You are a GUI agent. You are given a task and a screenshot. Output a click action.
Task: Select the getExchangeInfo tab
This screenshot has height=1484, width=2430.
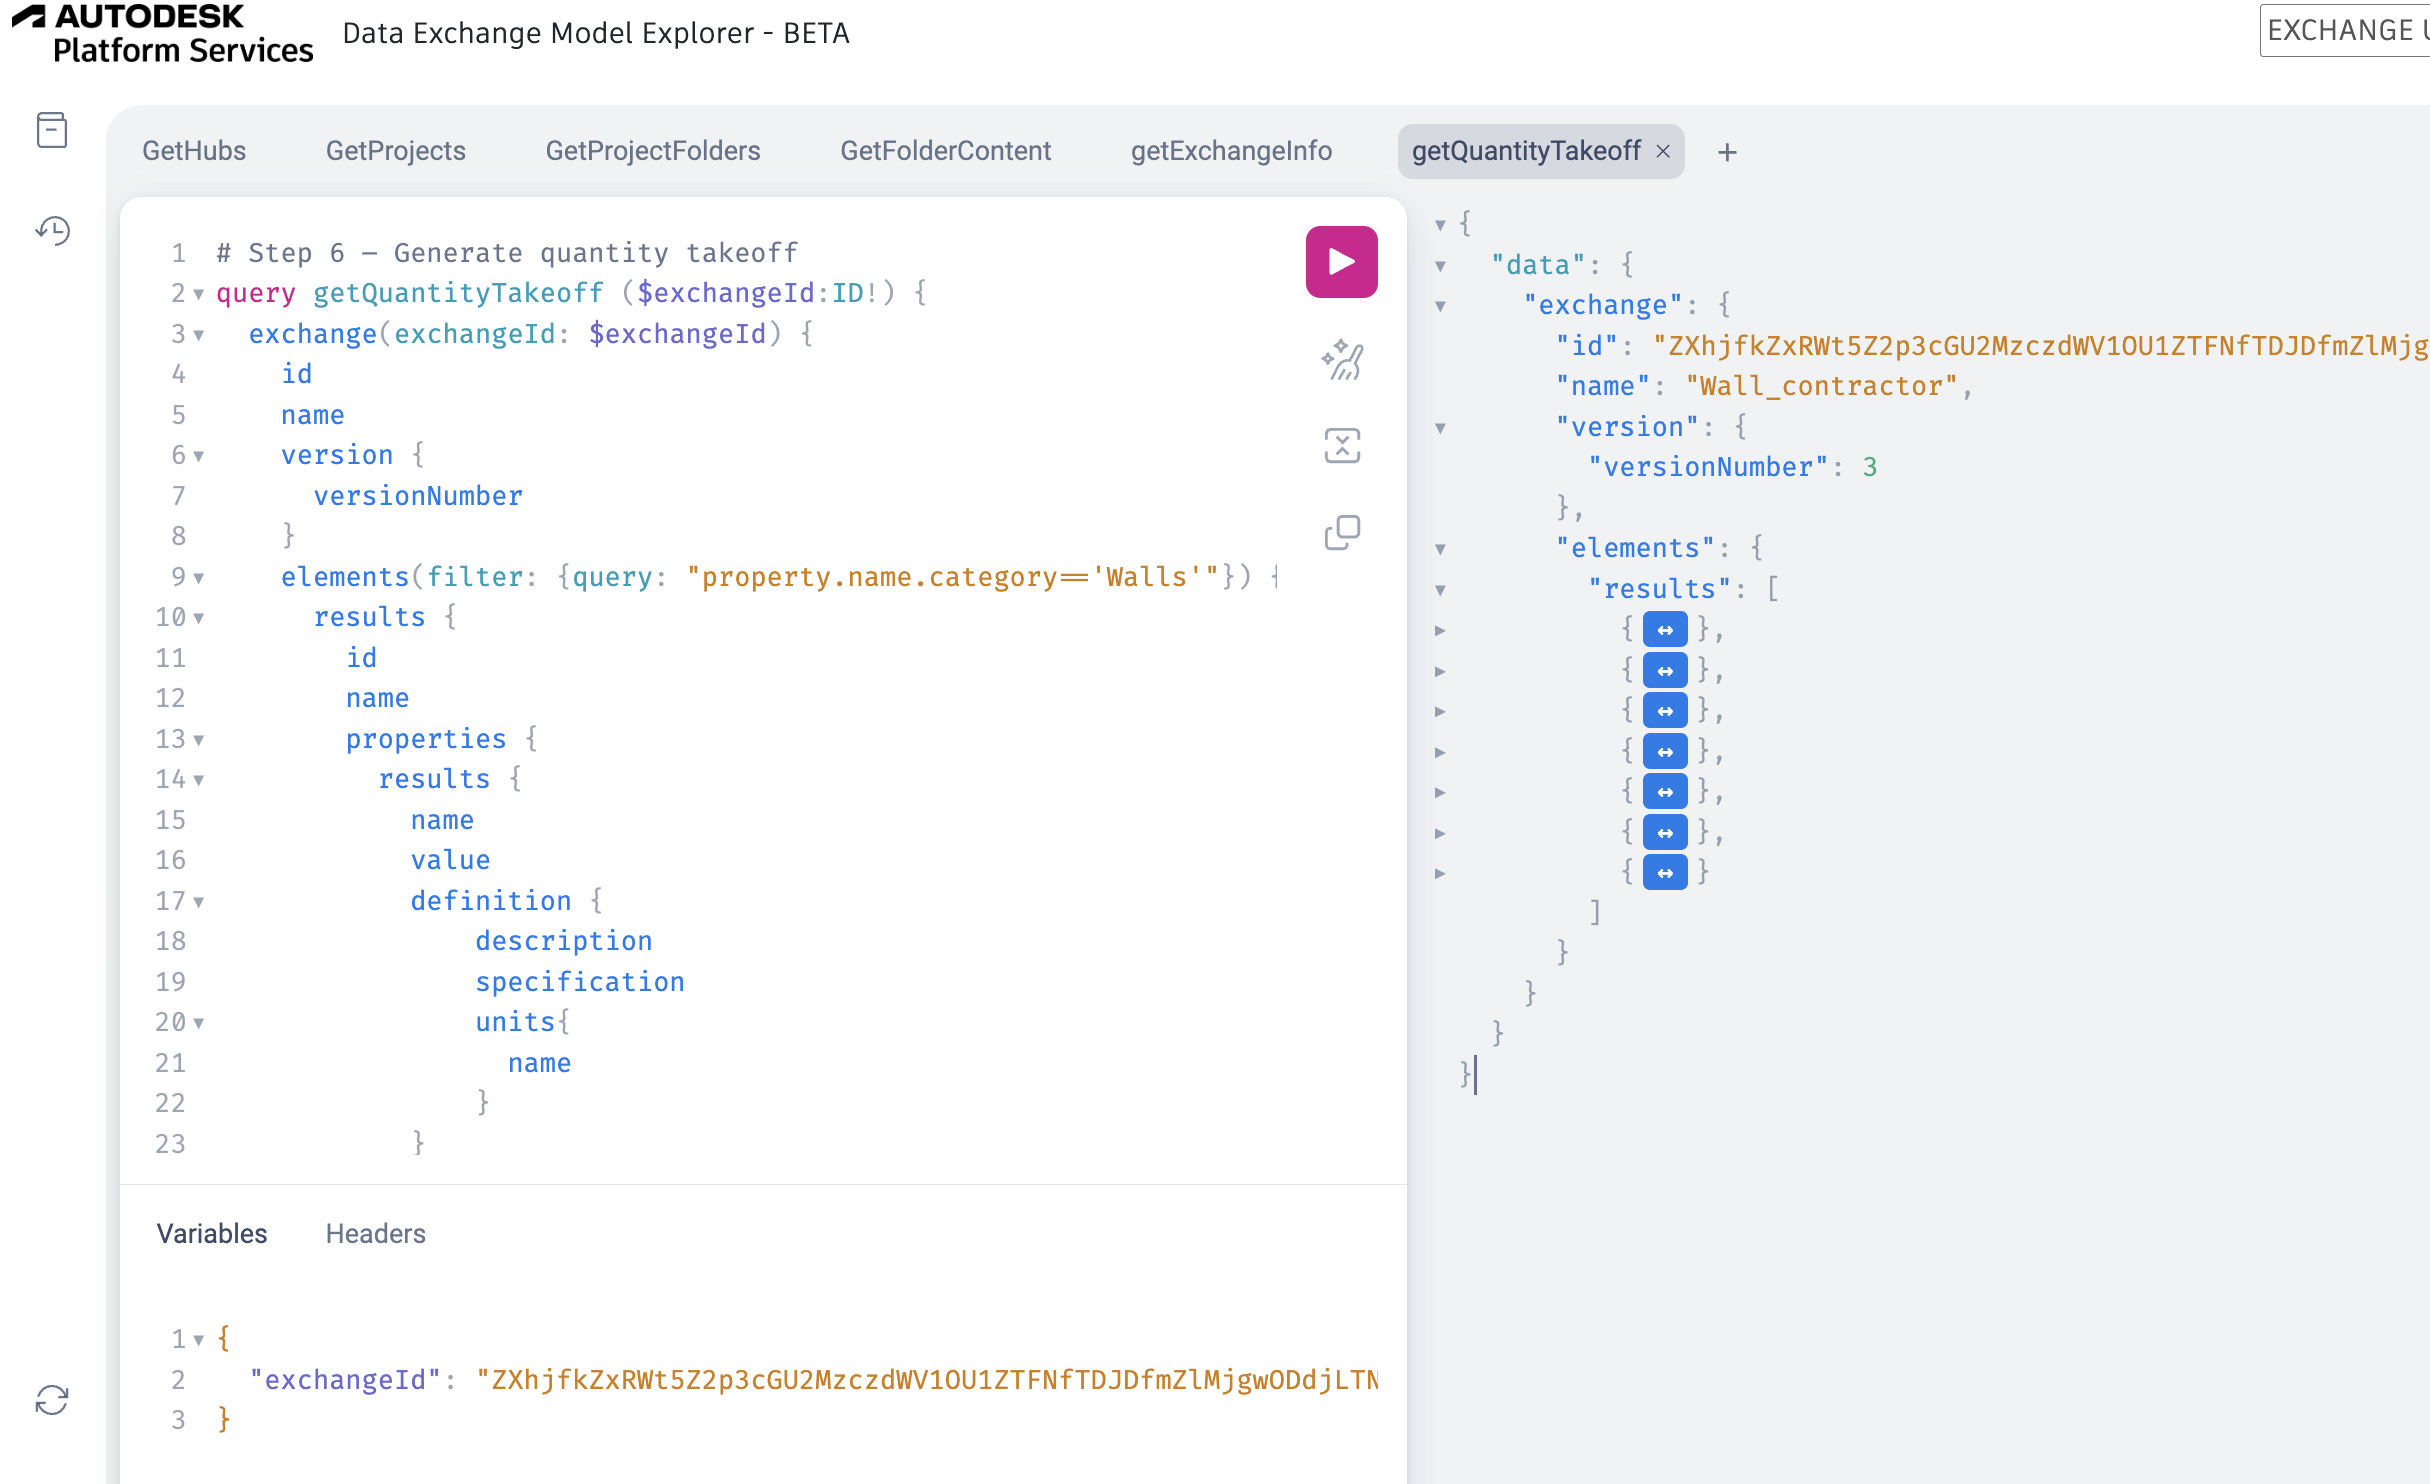1231,151
